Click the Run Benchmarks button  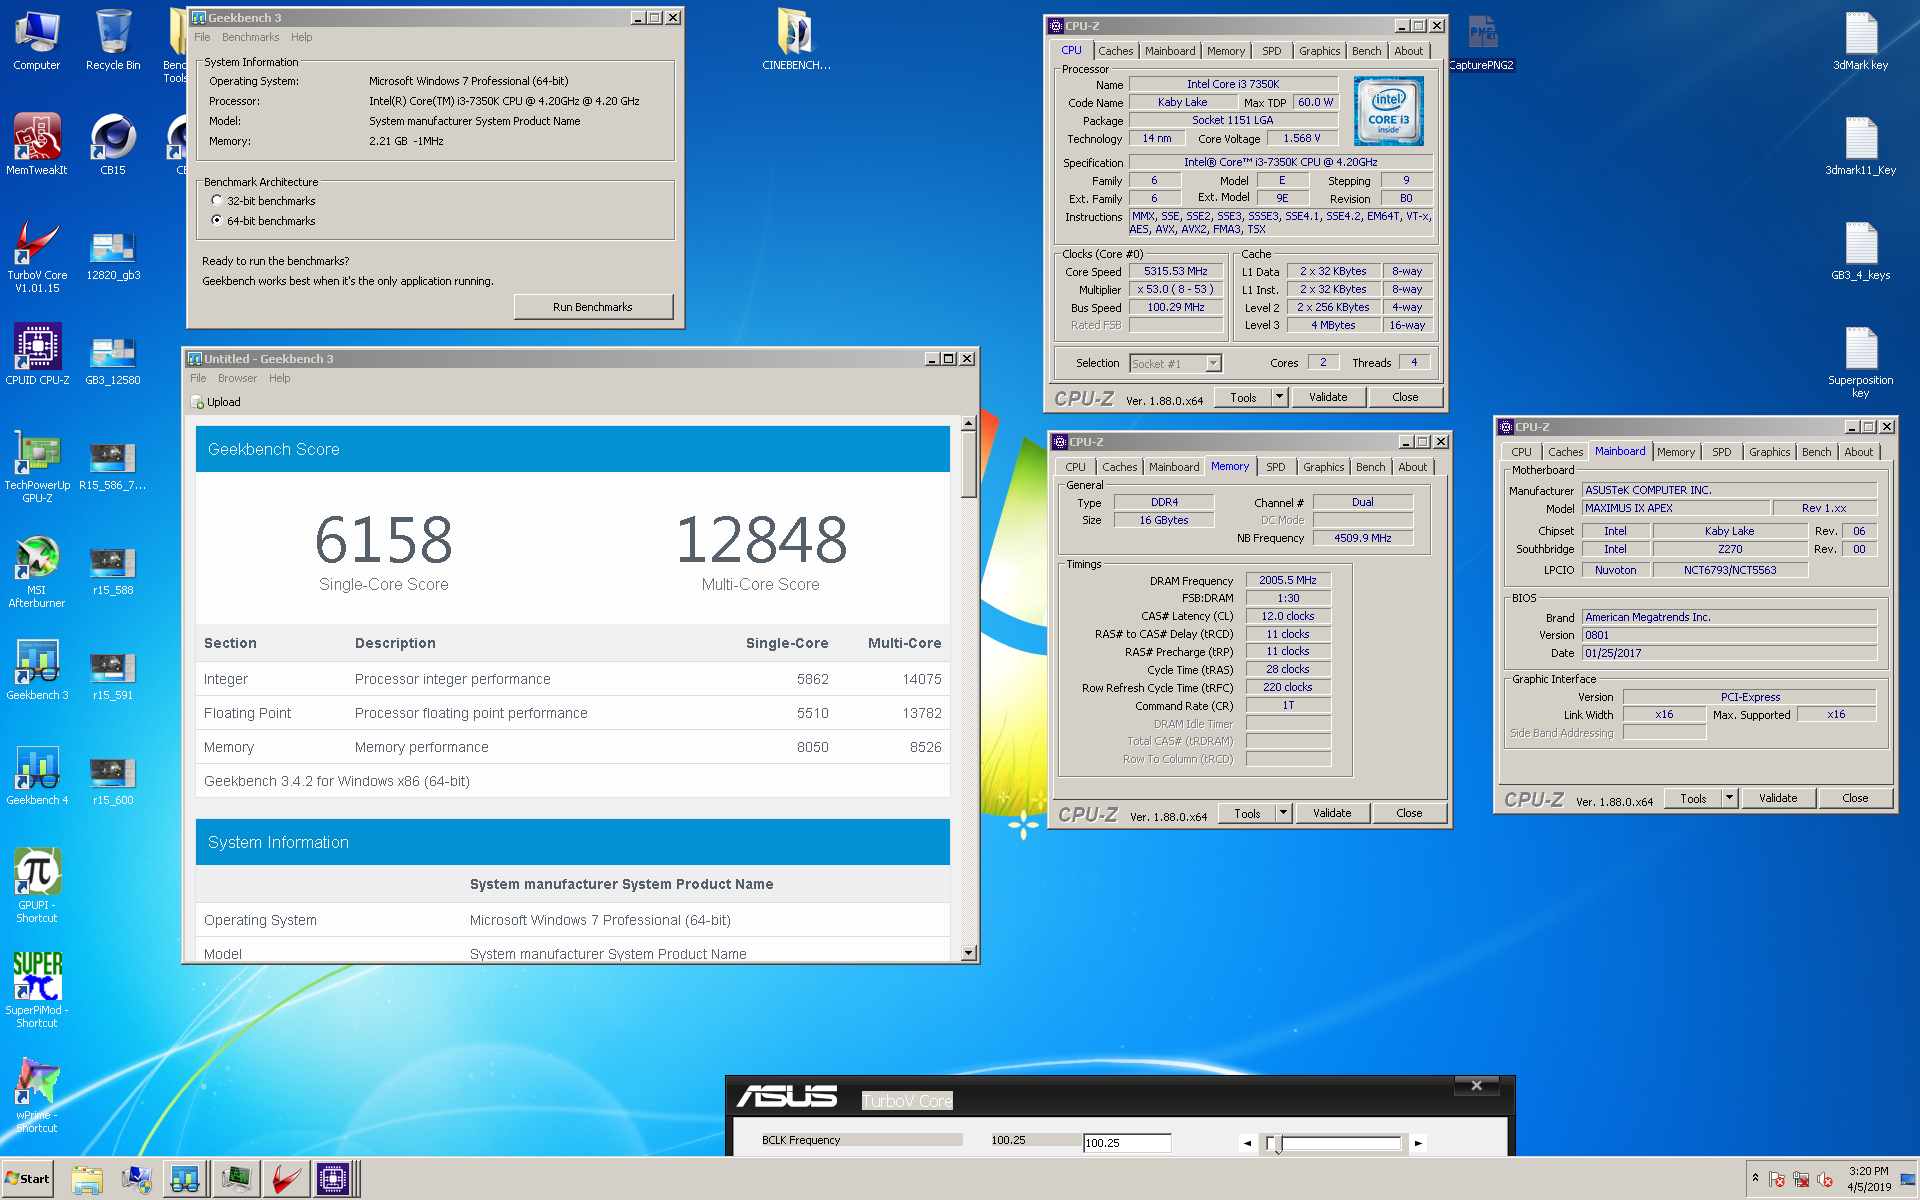(x=593, y=307)
